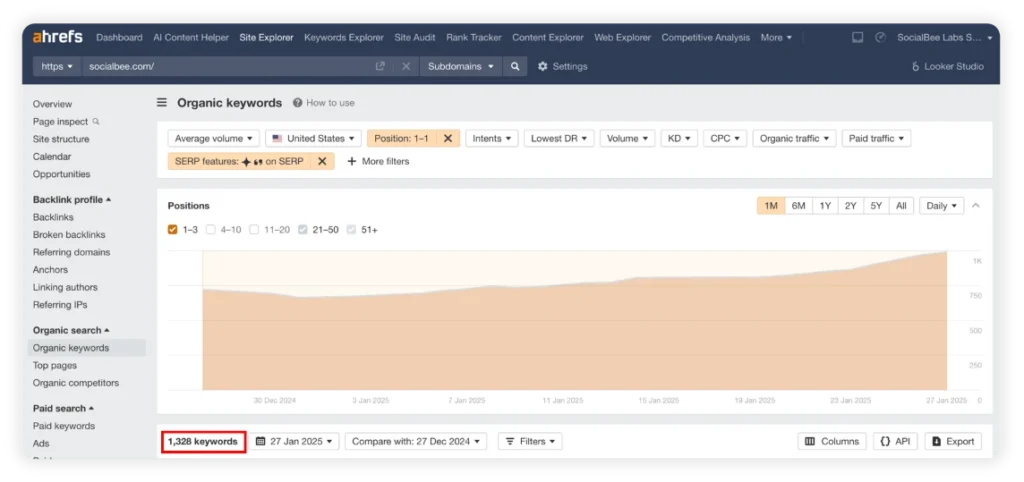Select the 6M time range
Viewport: 1024px width, 482px height.
pos(798,206)
